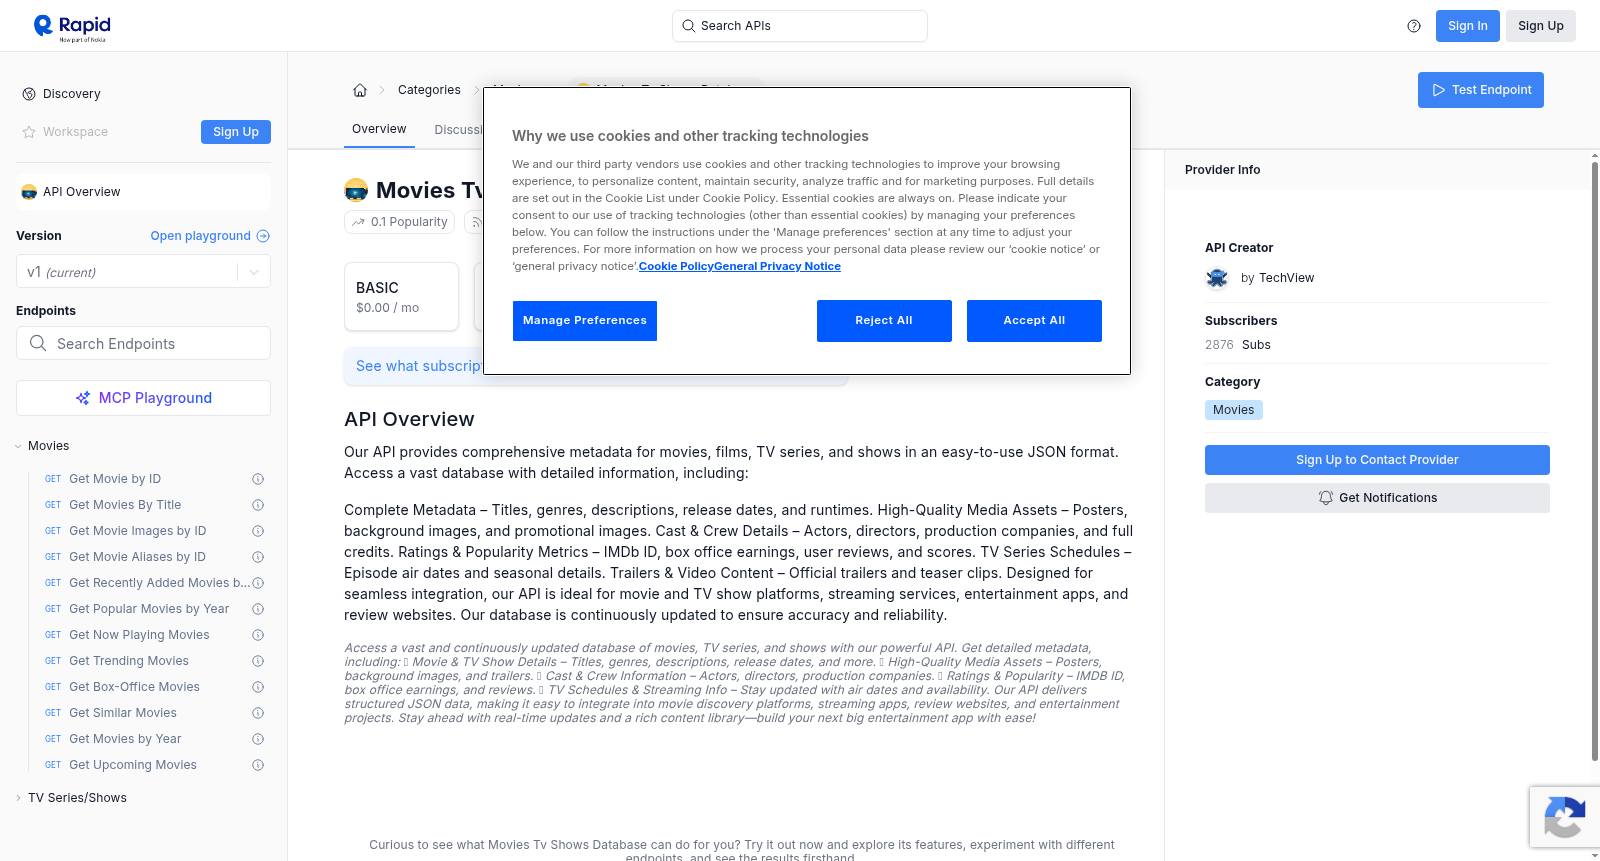This screenshot has width=1600, height=861.
Task: Click Sign Up in the header
Action: tap(1541, 26)
